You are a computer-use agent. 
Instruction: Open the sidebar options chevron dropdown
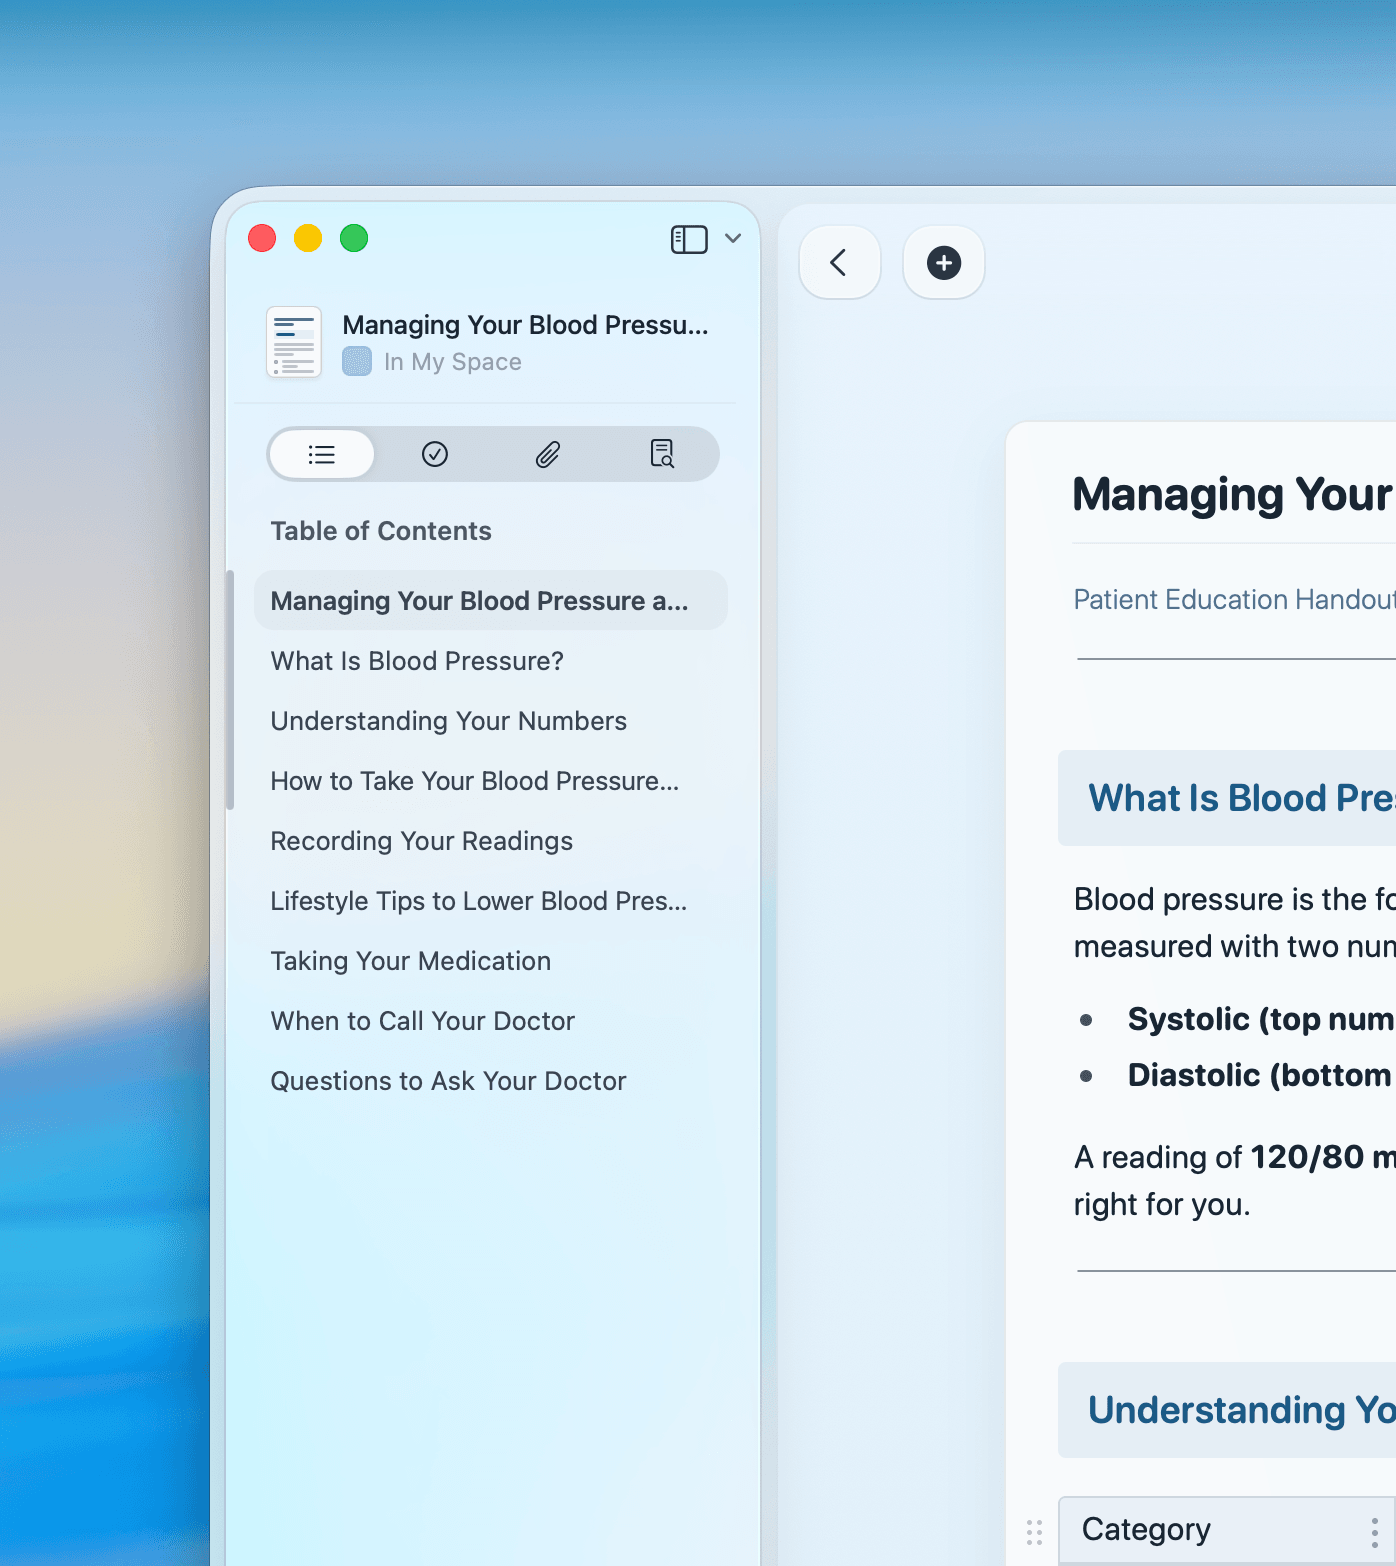733,238
